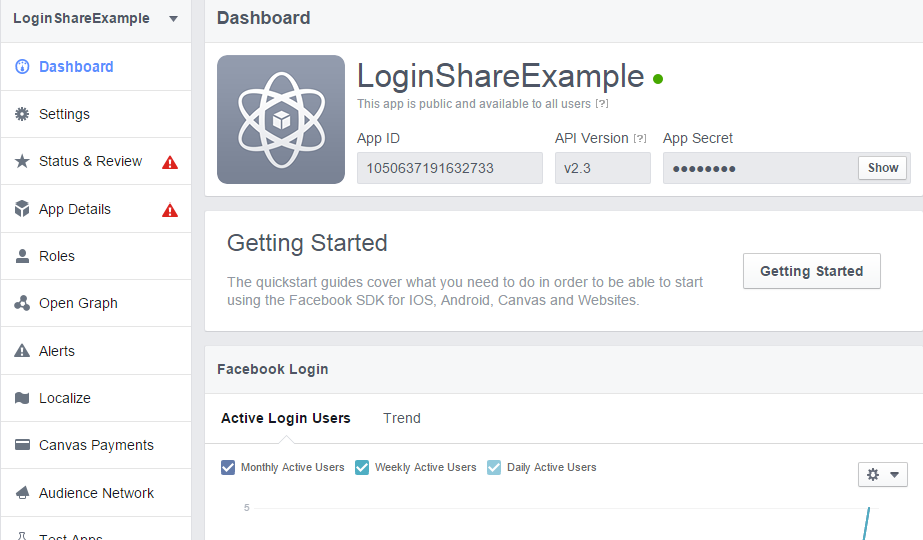Click the Canvas Payments card icon
This screenshot has width=923, height=540.
(x=22, y=445)
